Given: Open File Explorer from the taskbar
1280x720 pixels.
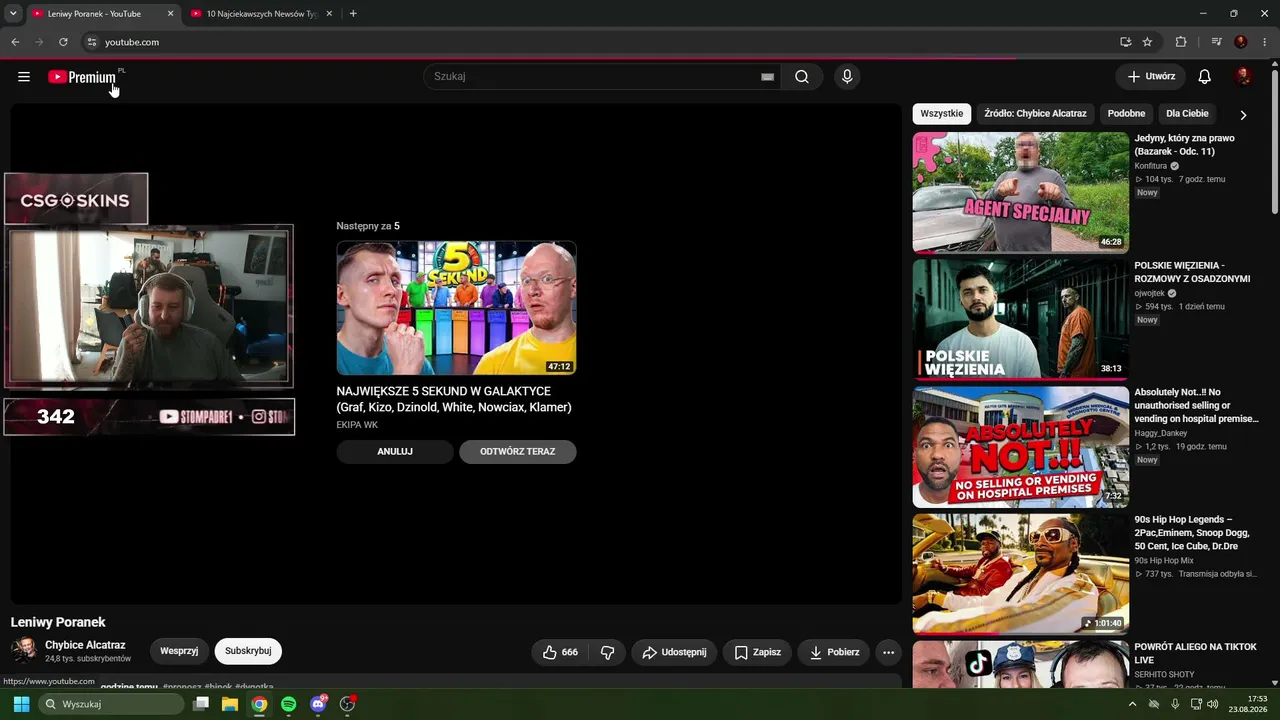Looking at the screenshot, I should (x=230, y=704).
